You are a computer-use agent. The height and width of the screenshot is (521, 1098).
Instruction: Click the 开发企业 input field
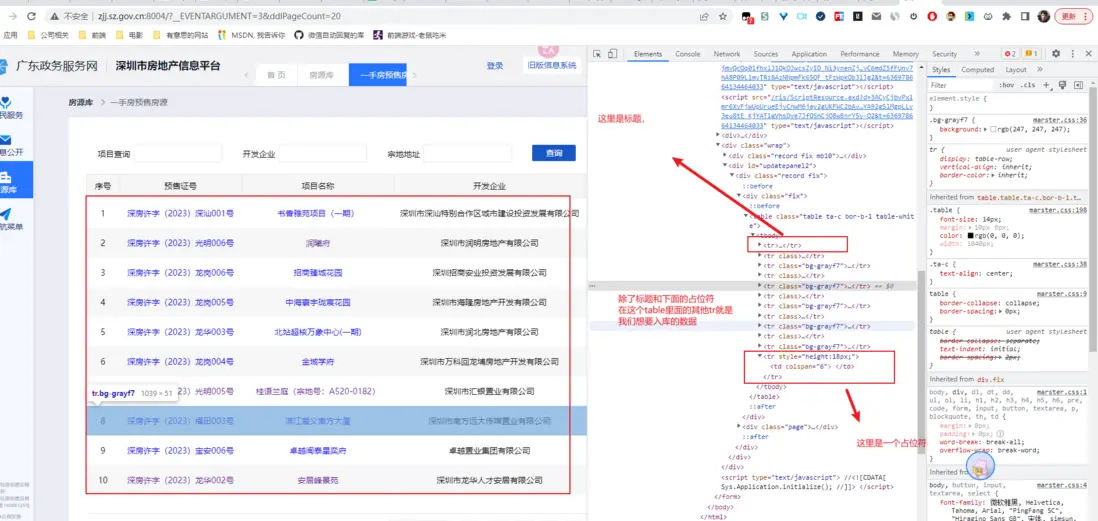323,153
